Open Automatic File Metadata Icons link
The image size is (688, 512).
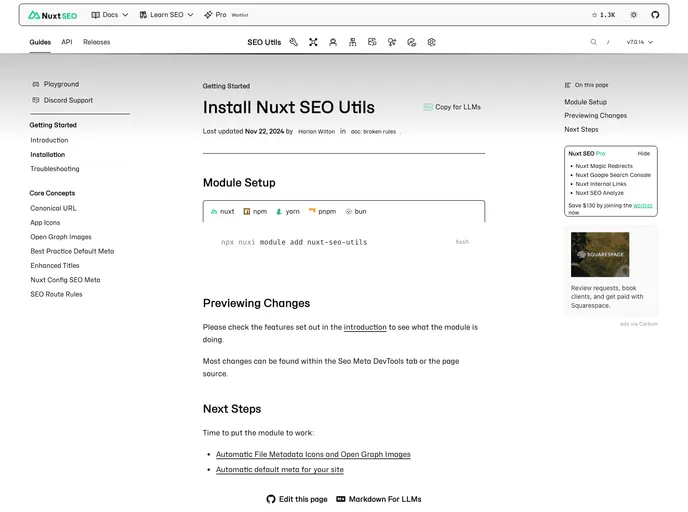313,455
